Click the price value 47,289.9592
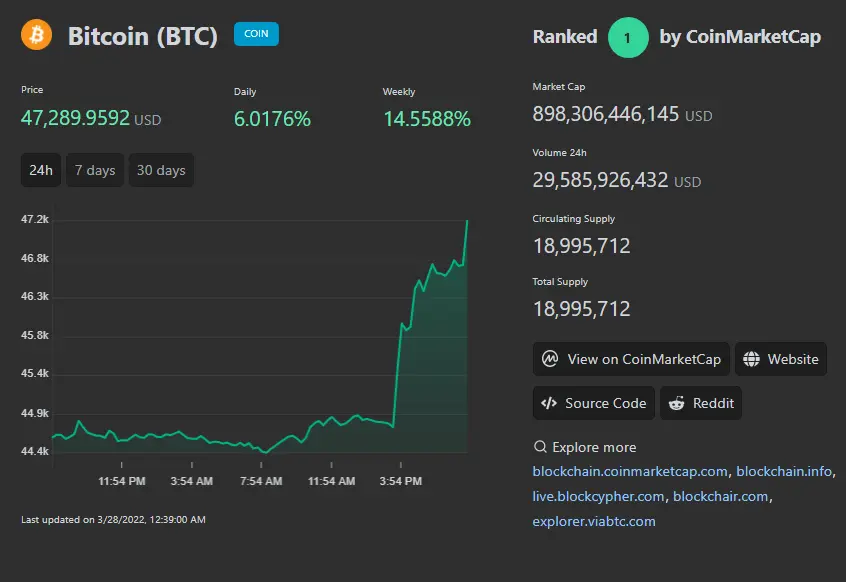Viewport: 846px width, 582px height. point(76,118)
